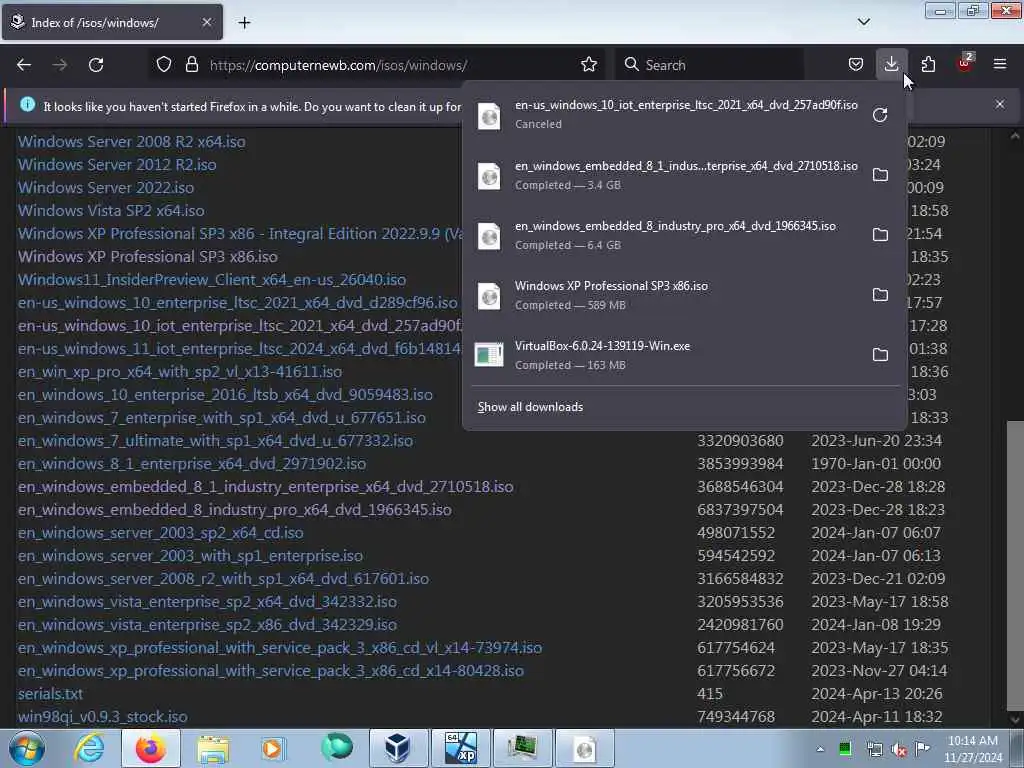This screenshot has width=1024, height=768.
Task: Open the serials.txt link
Action: click(x=50, y=694)
